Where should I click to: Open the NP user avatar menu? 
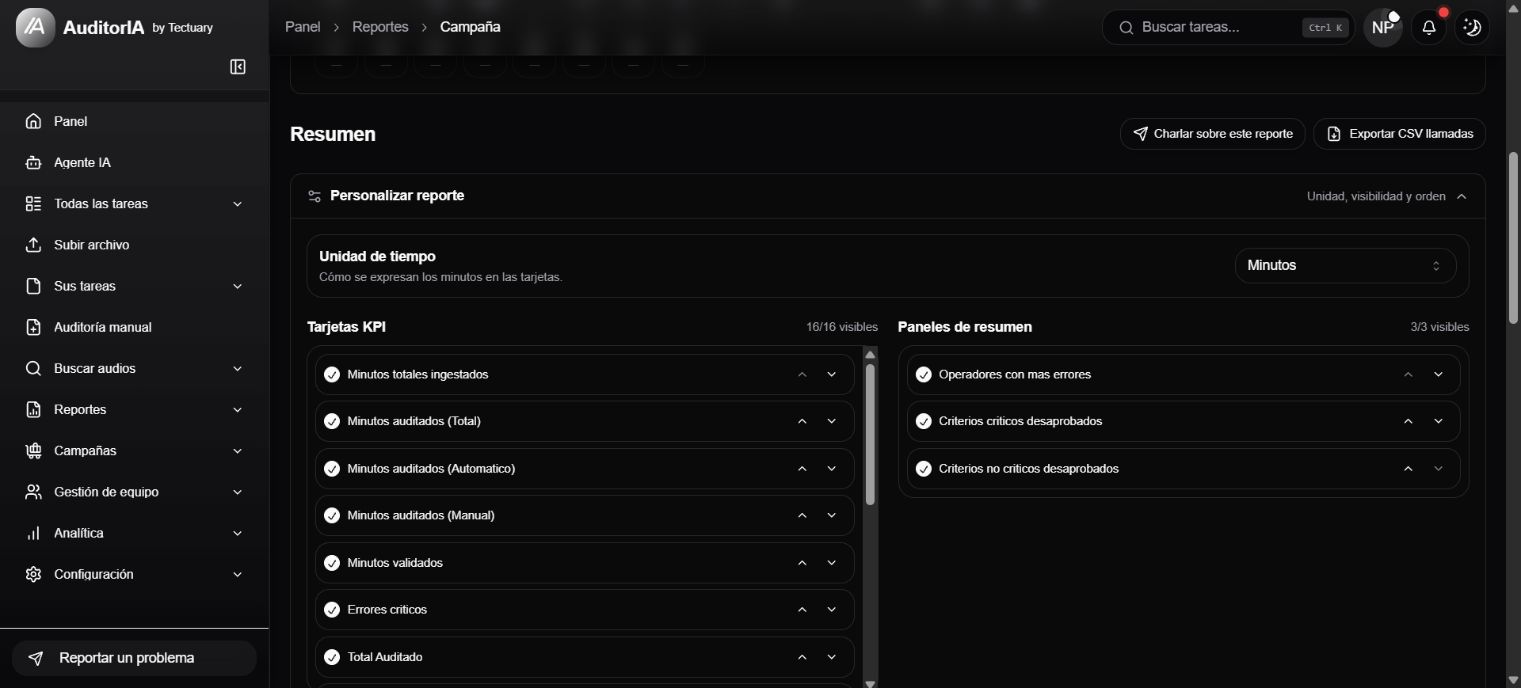click(1383, 27)
